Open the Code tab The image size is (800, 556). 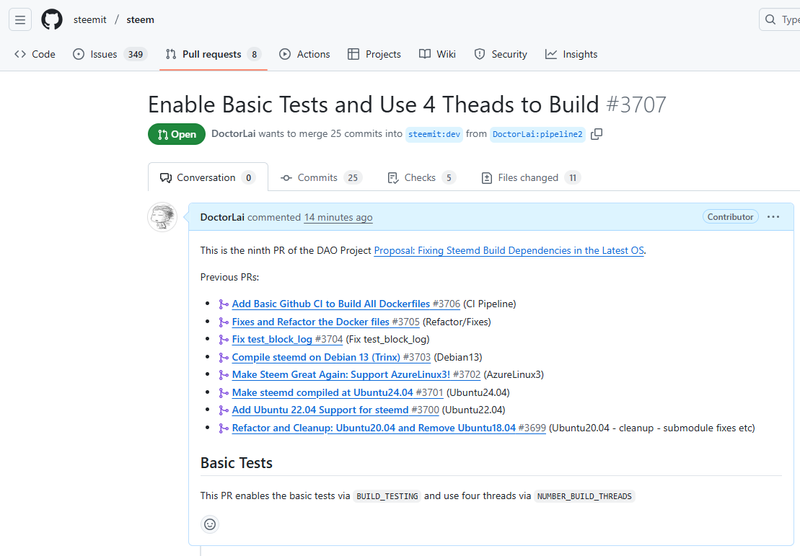[x=35, y=54]
